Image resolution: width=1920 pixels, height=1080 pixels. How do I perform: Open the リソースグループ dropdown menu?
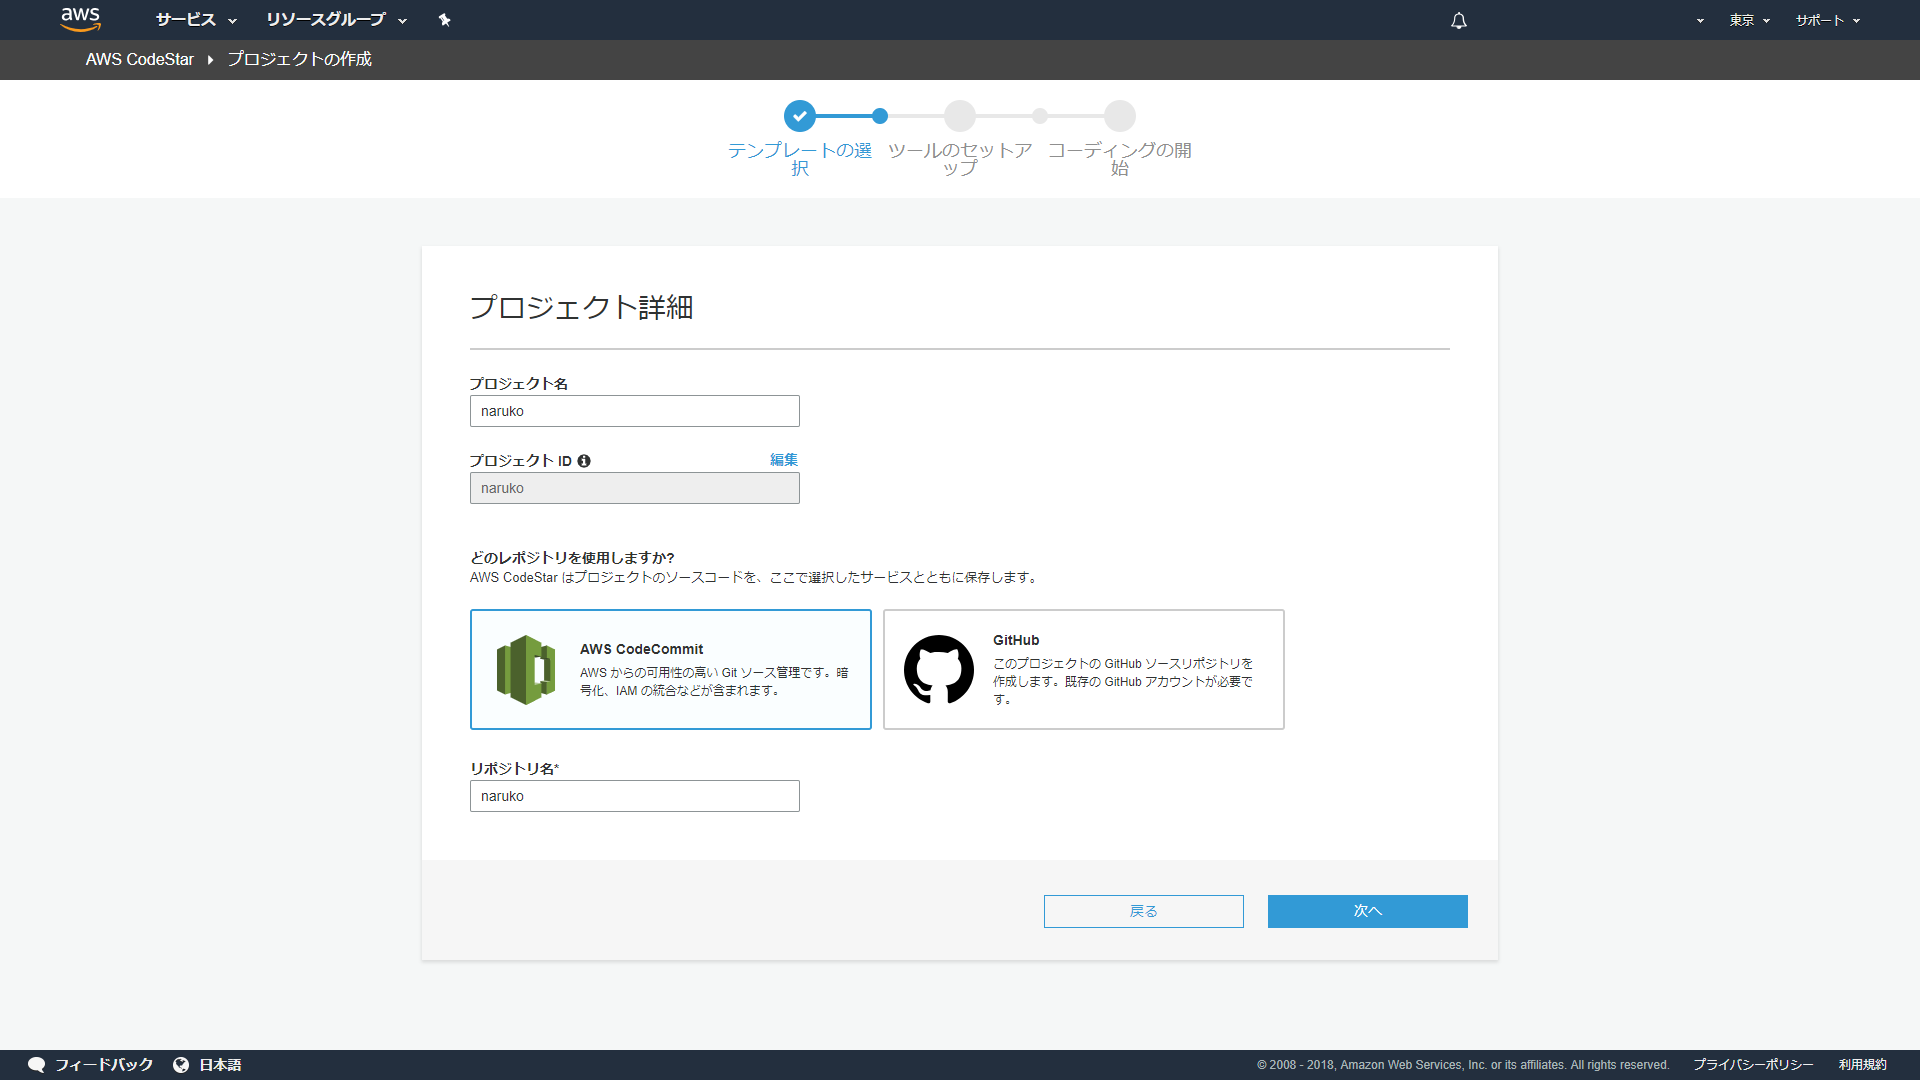click(x=336, y=20)
